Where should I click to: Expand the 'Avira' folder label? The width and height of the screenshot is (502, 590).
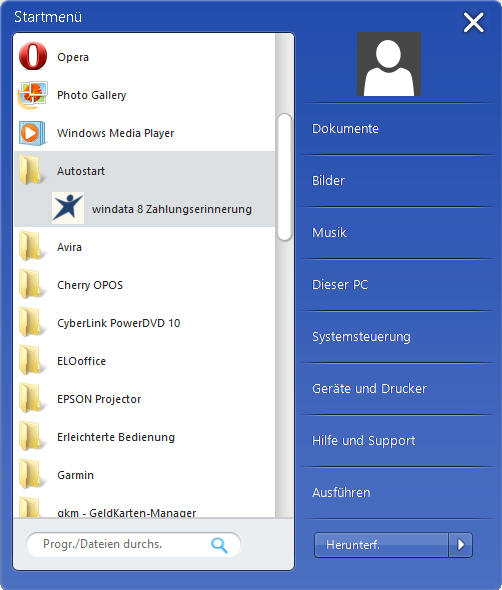pos(69,247)
